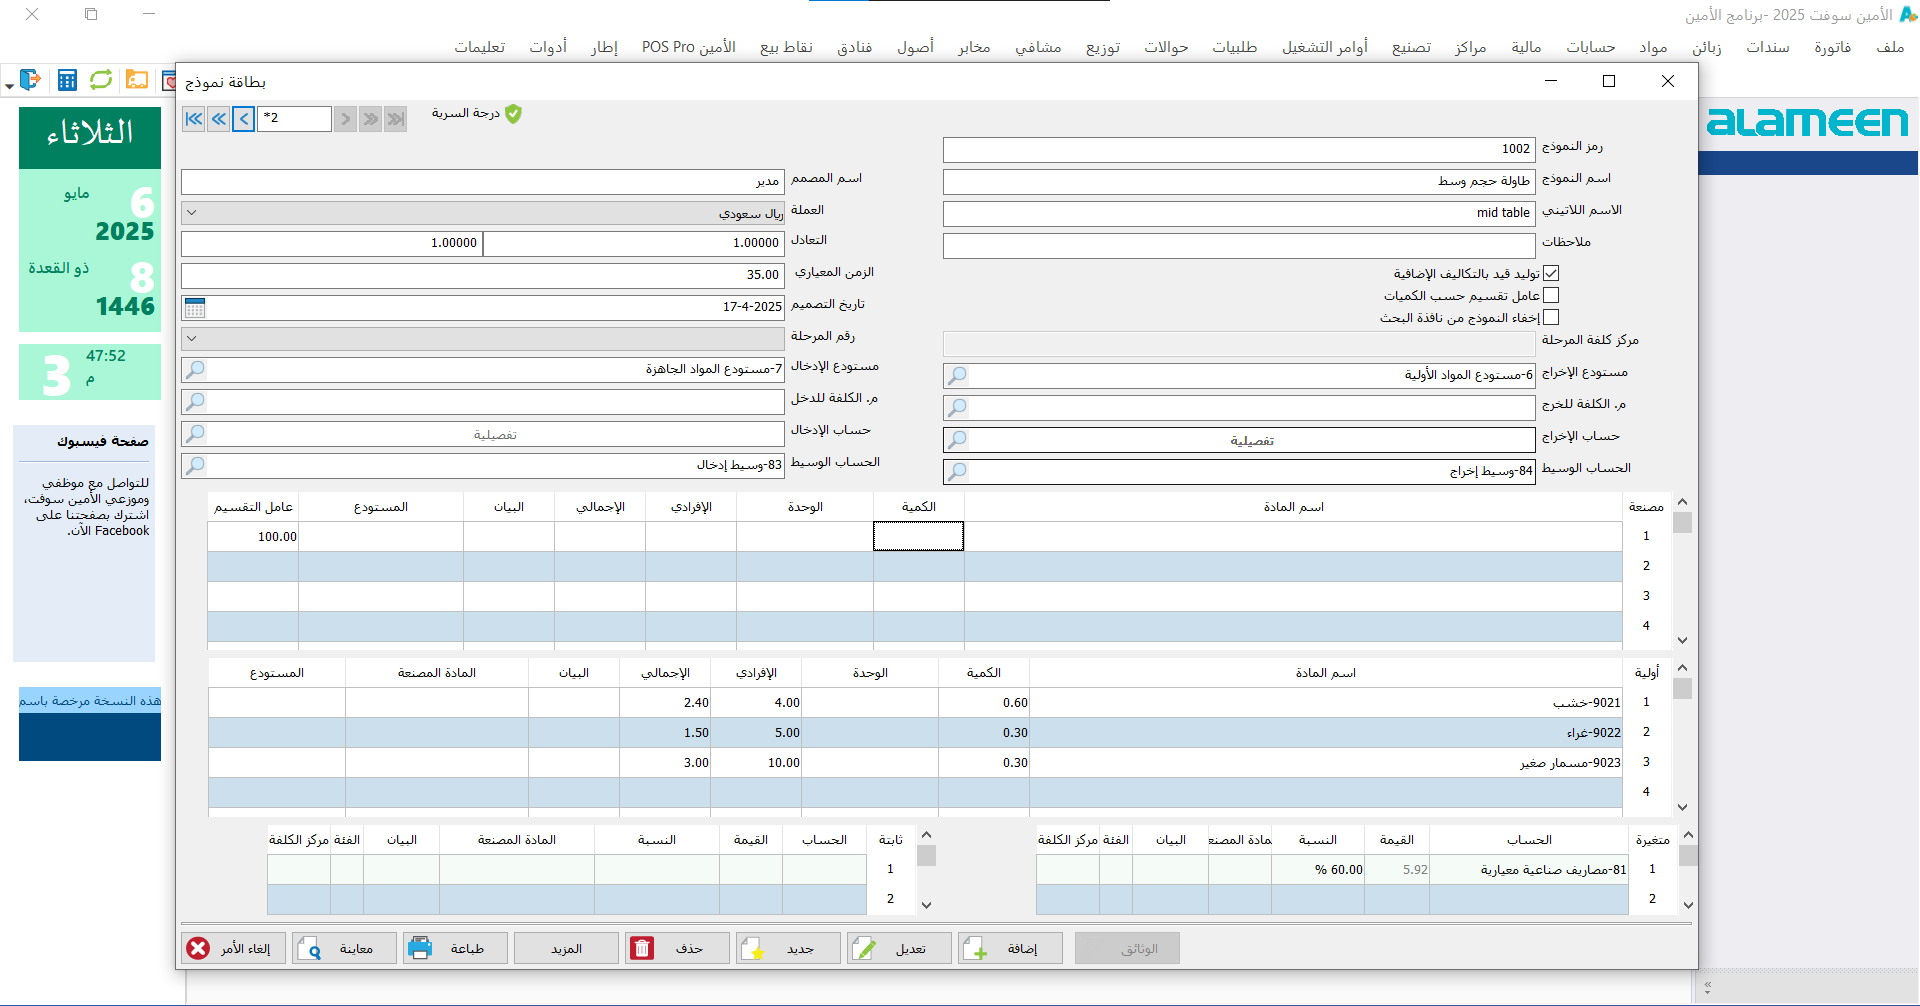Go to the previous record with the single arrow
This screenshot has height=1006, width=1920.
click(244, 119)
